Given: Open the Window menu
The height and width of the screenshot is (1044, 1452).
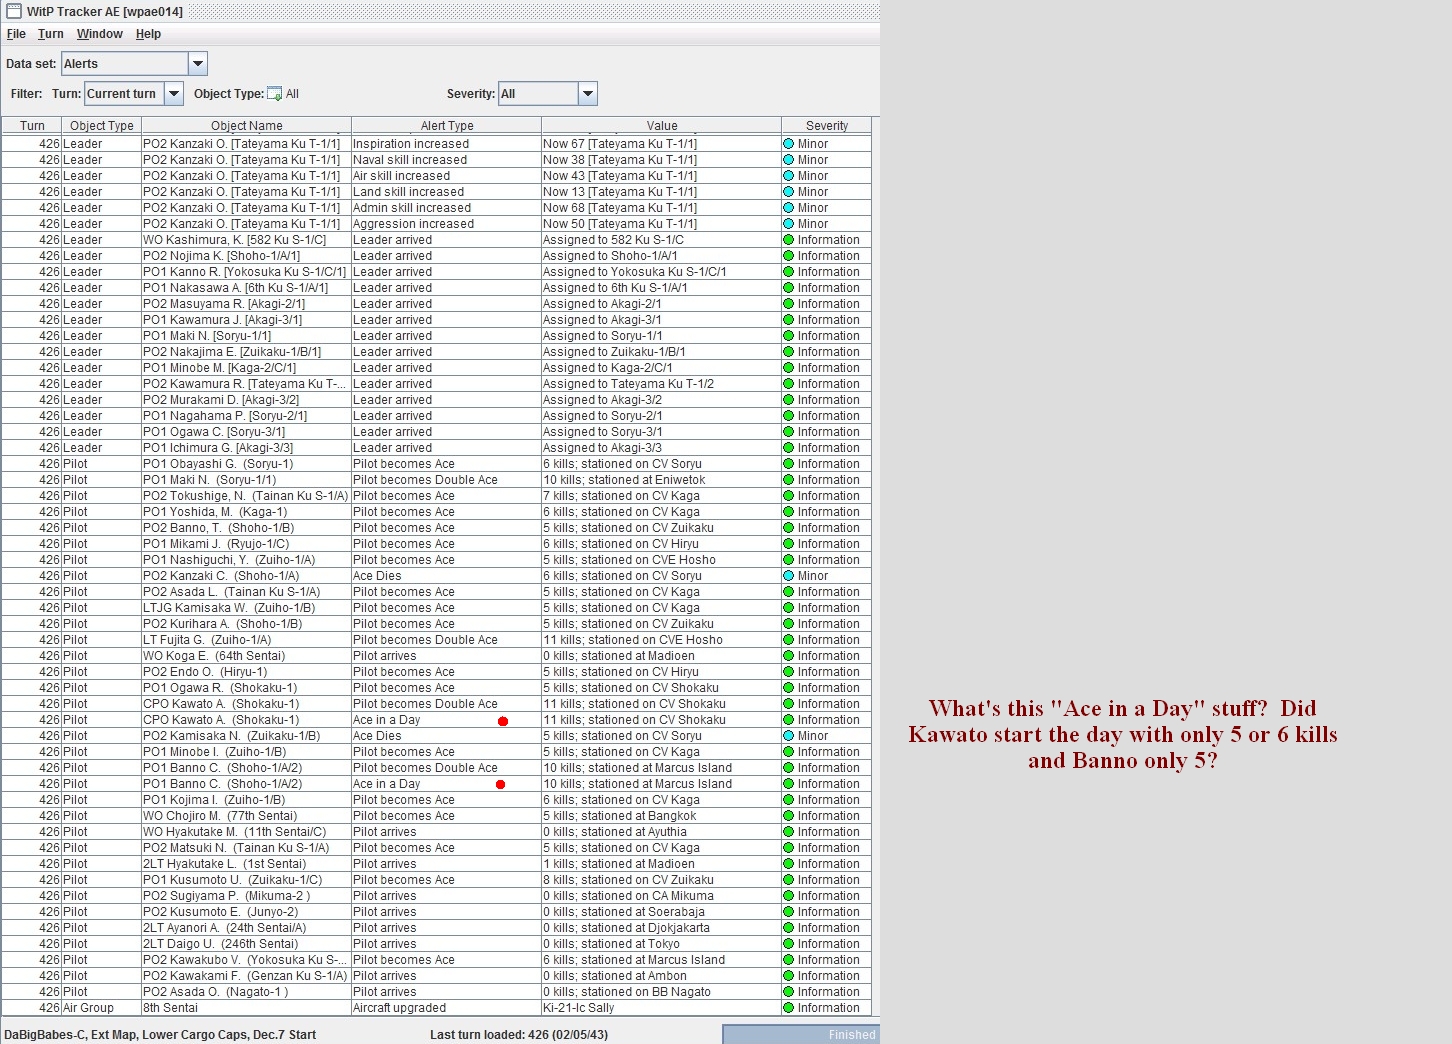Looking at the screenshot, I should coord(100,34).
